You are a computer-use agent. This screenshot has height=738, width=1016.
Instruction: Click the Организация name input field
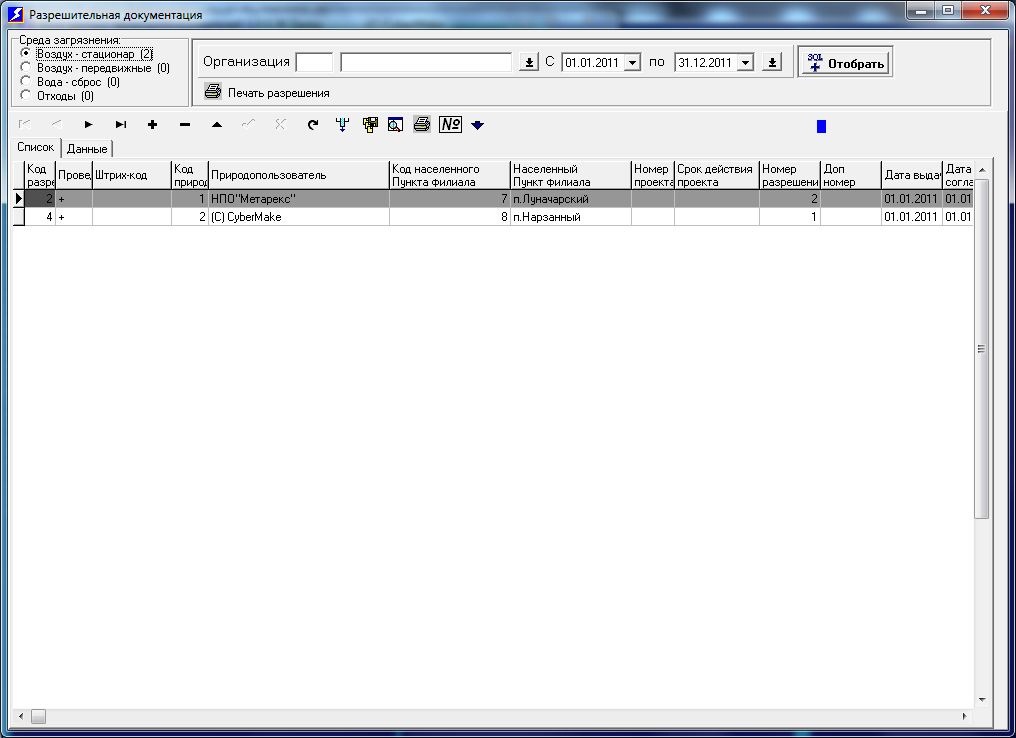(426, 62)
